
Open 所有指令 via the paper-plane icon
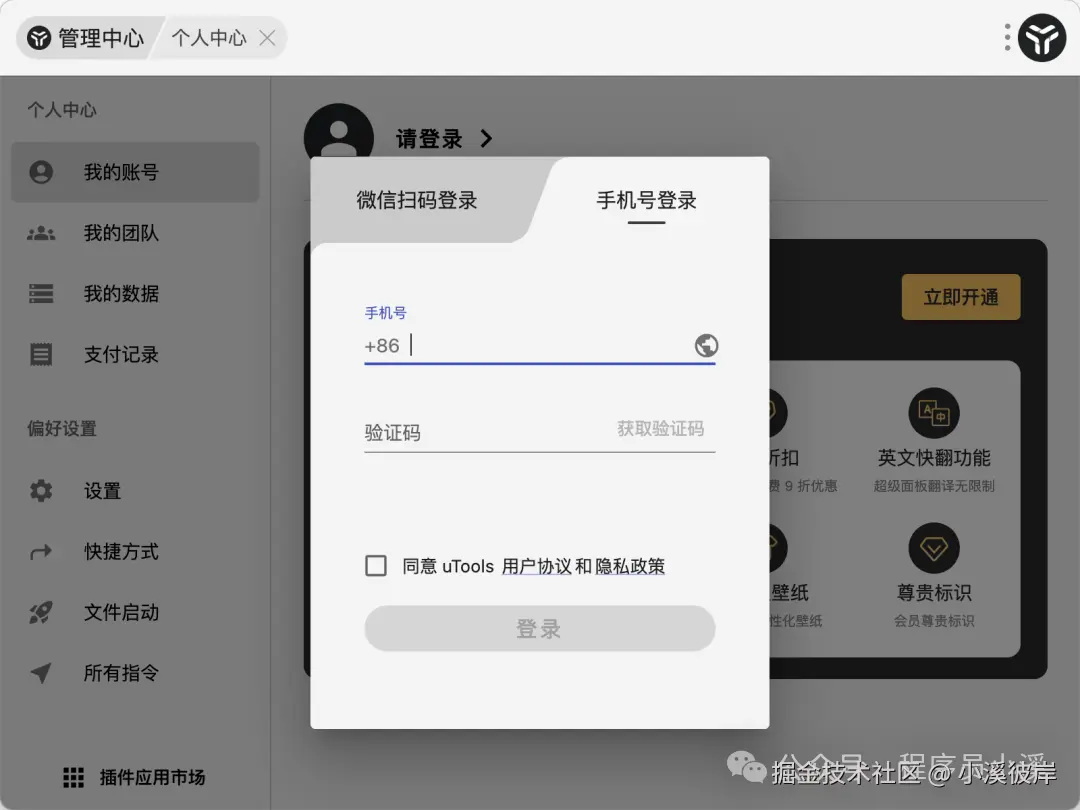click(x=40, y=673)
